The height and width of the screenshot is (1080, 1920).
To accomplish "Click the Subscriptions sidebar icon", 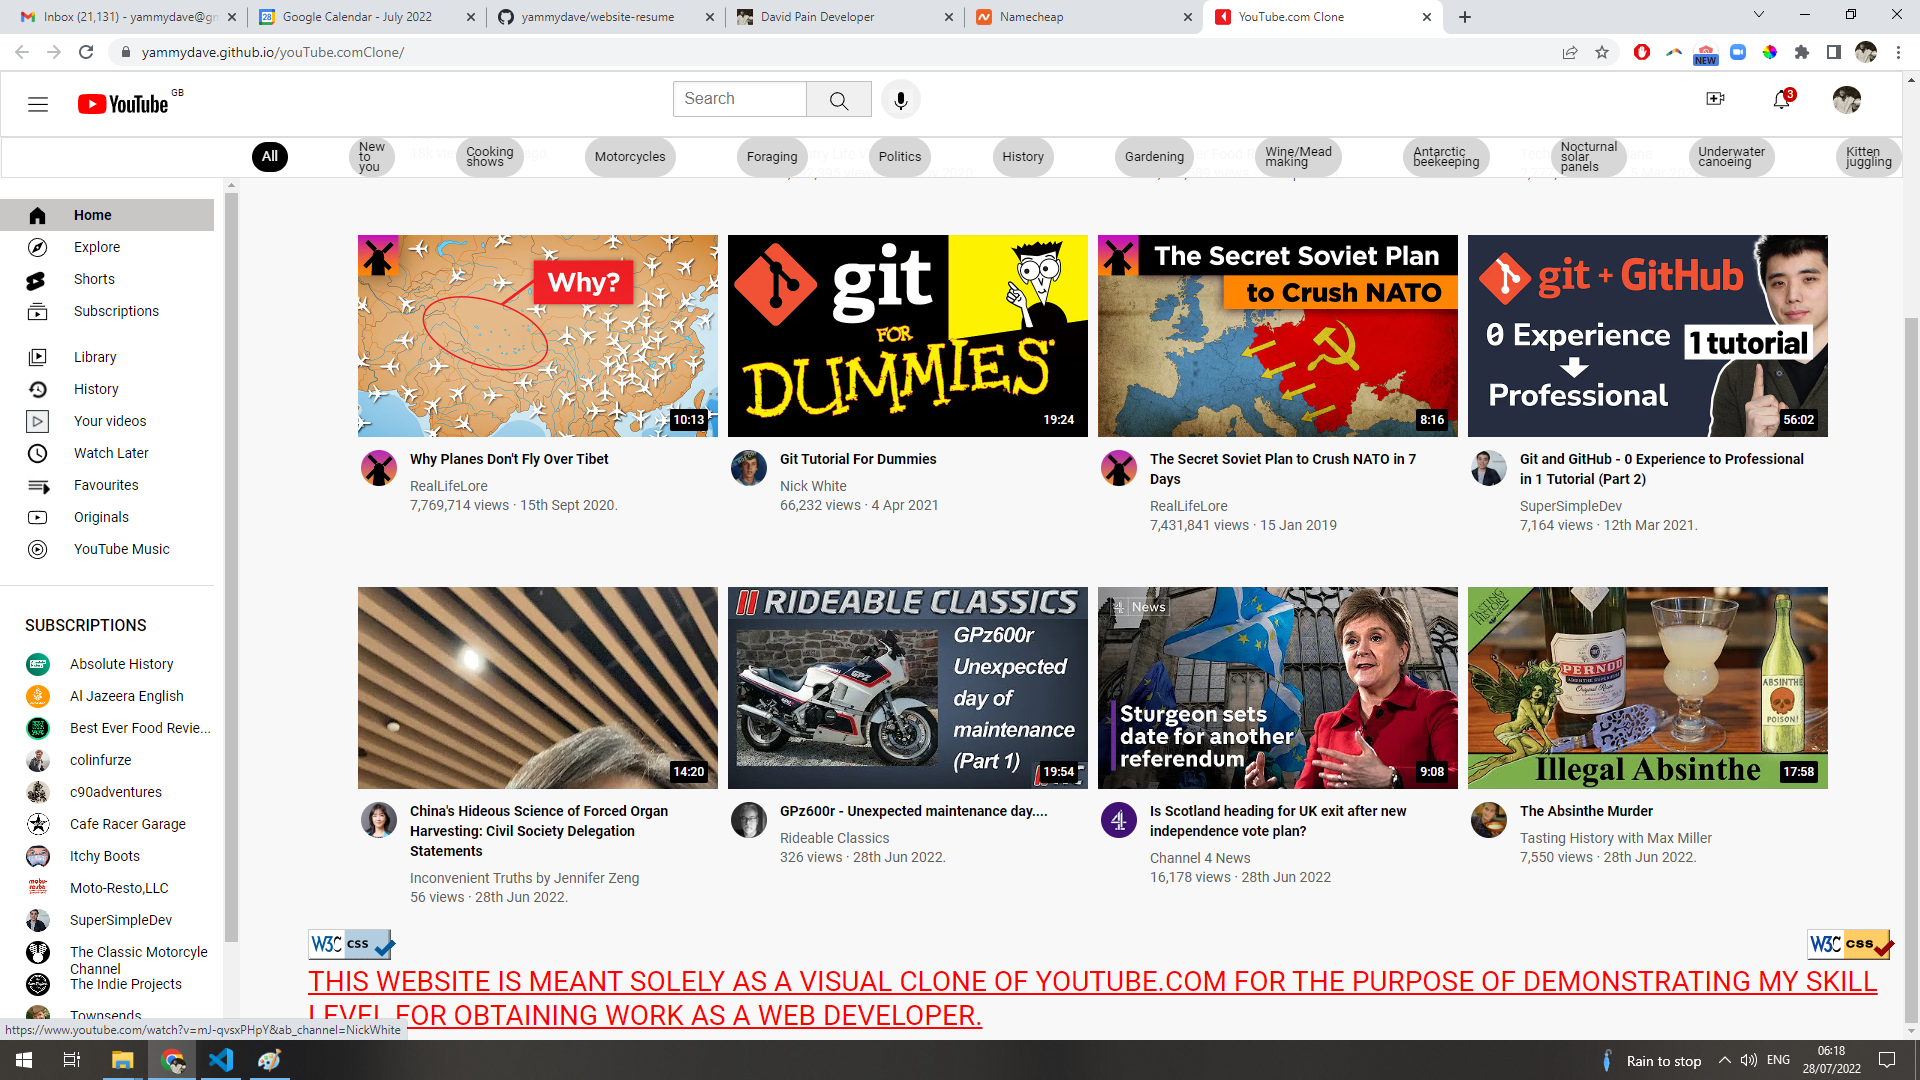I will tap(38, 312).
